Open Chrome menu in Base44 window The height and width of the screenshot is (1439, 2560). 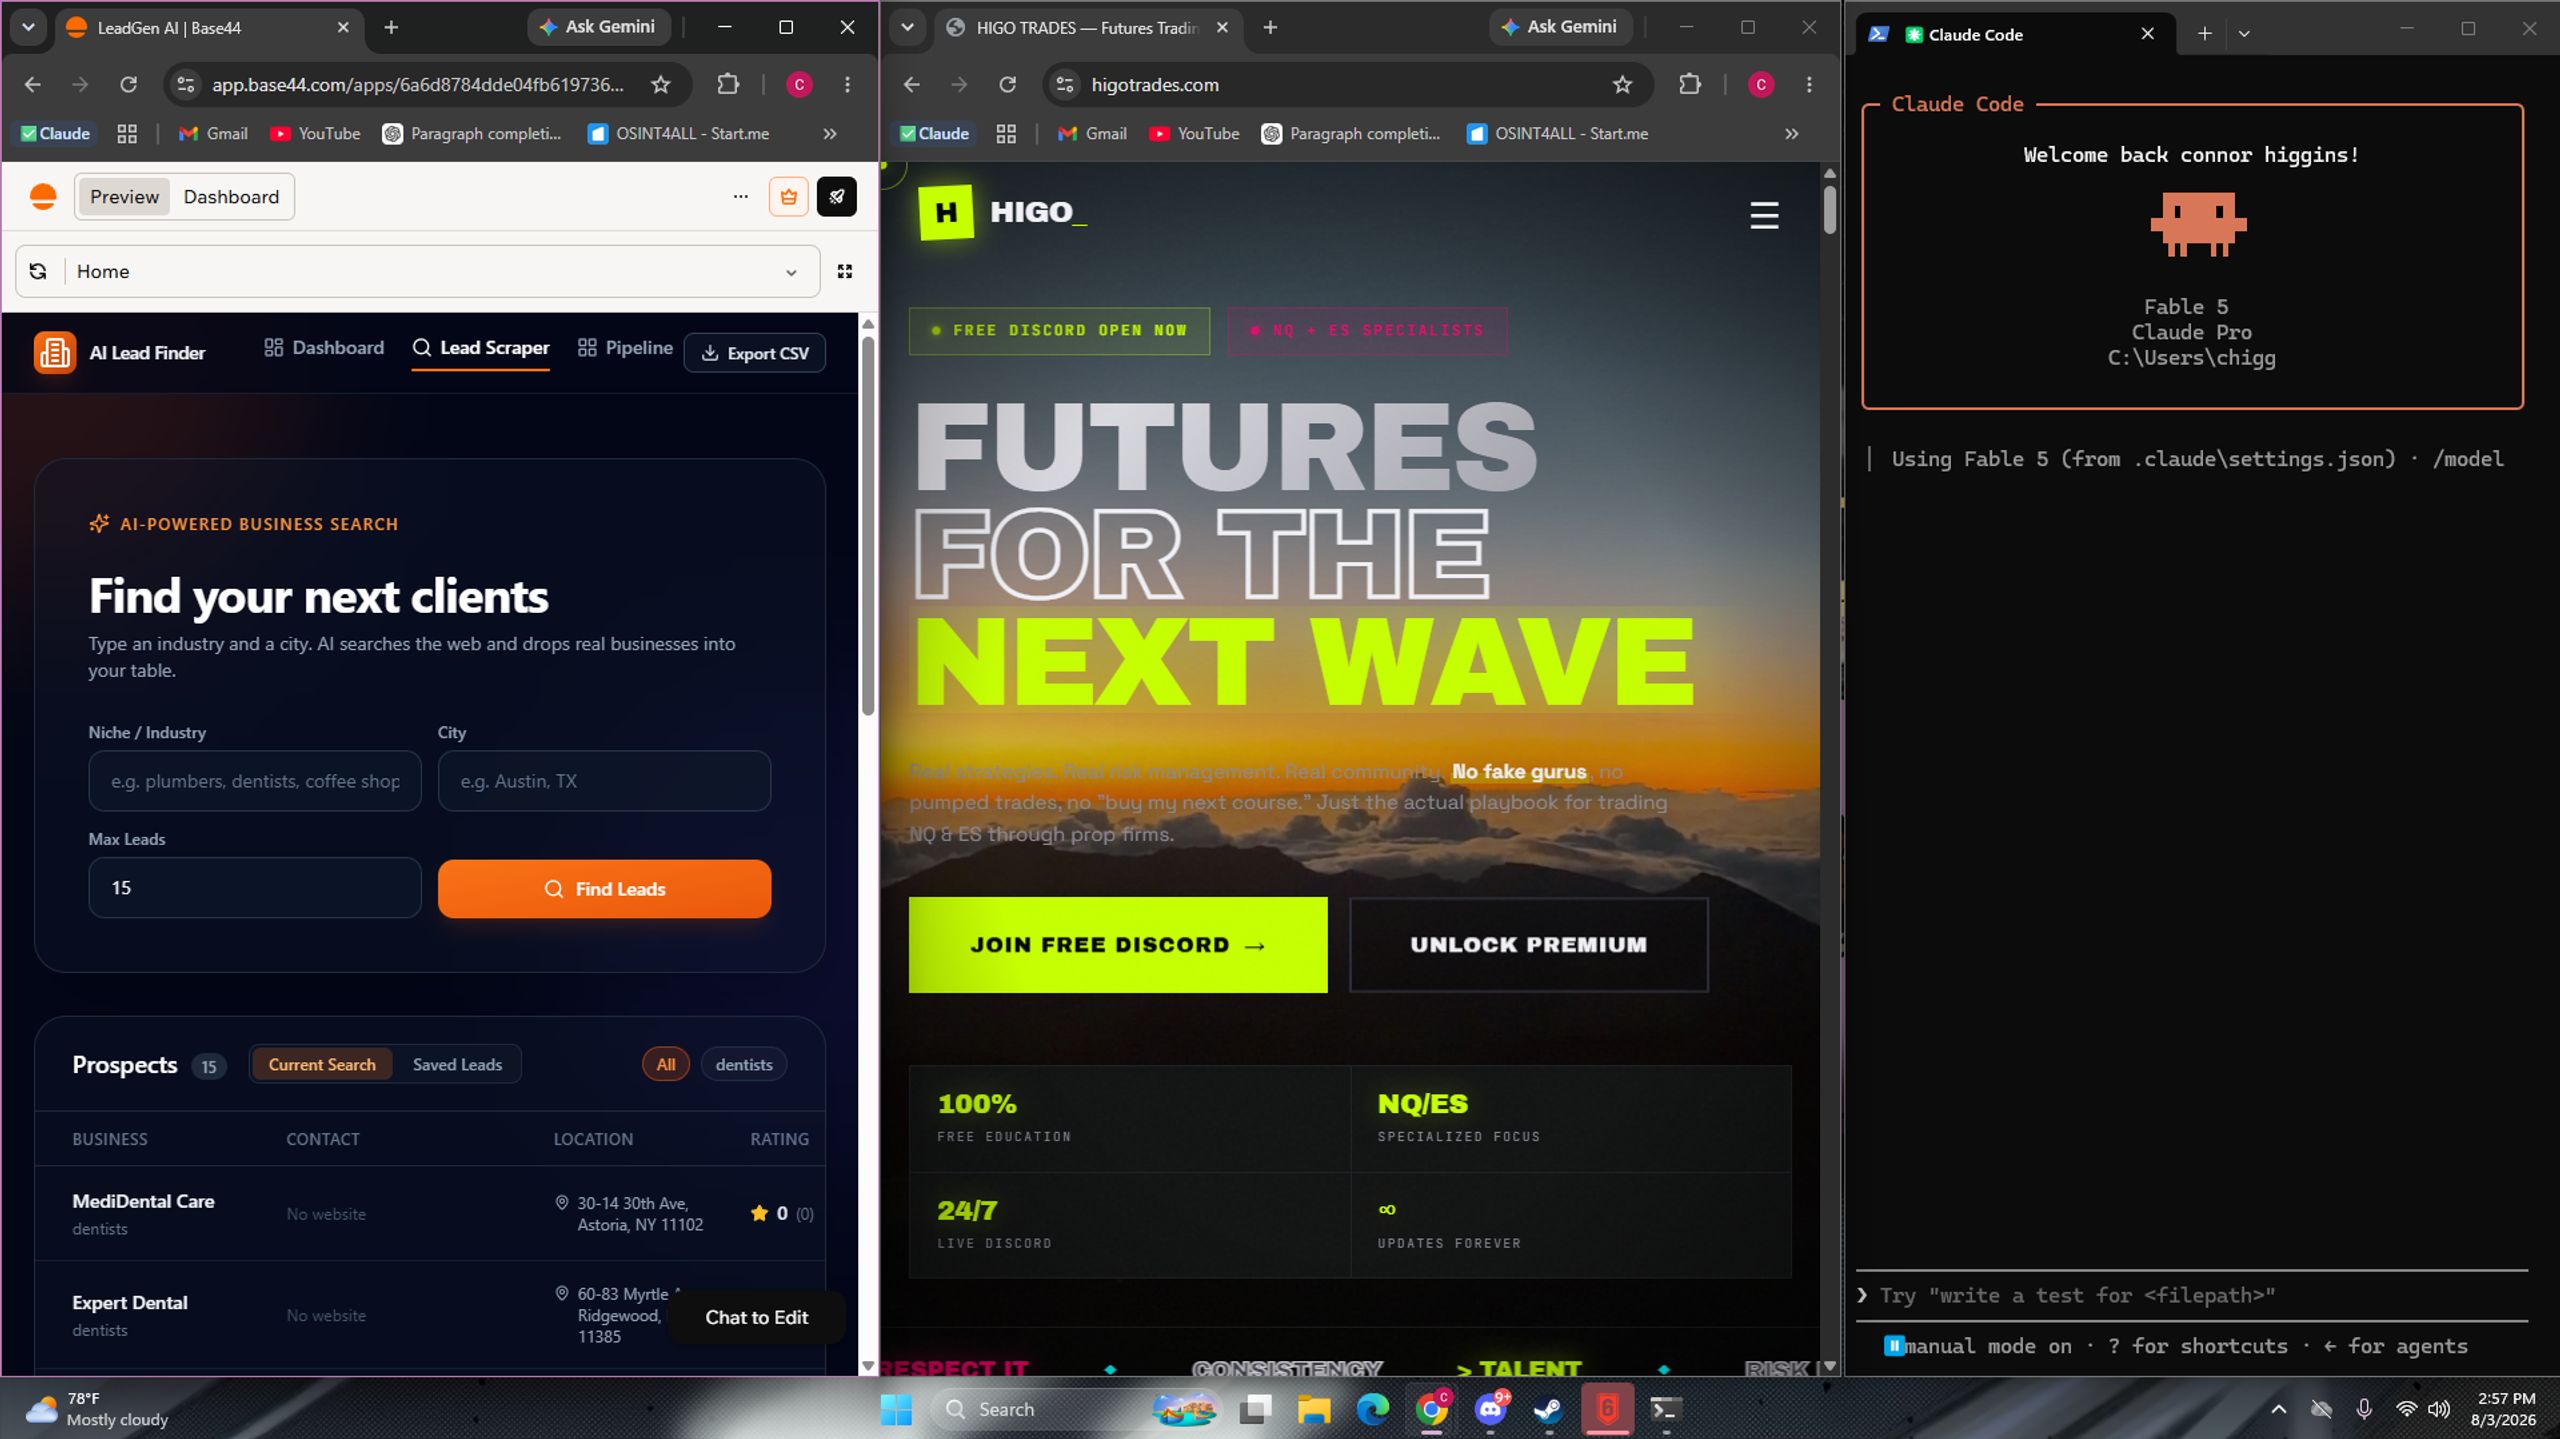pos(848,85)
